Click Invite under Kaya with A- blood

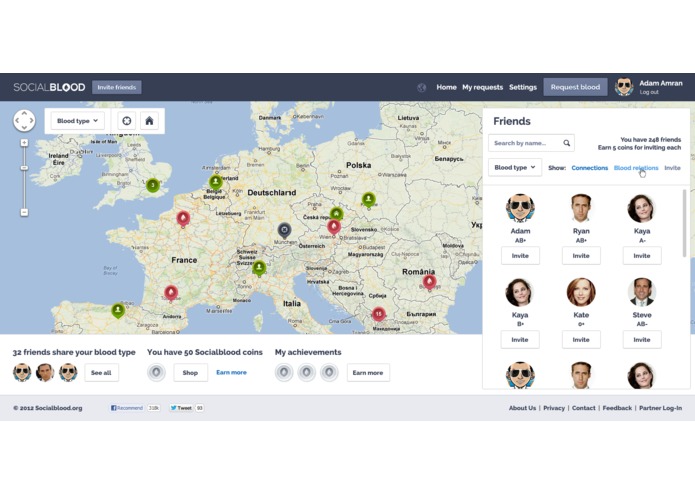point(641,256)
